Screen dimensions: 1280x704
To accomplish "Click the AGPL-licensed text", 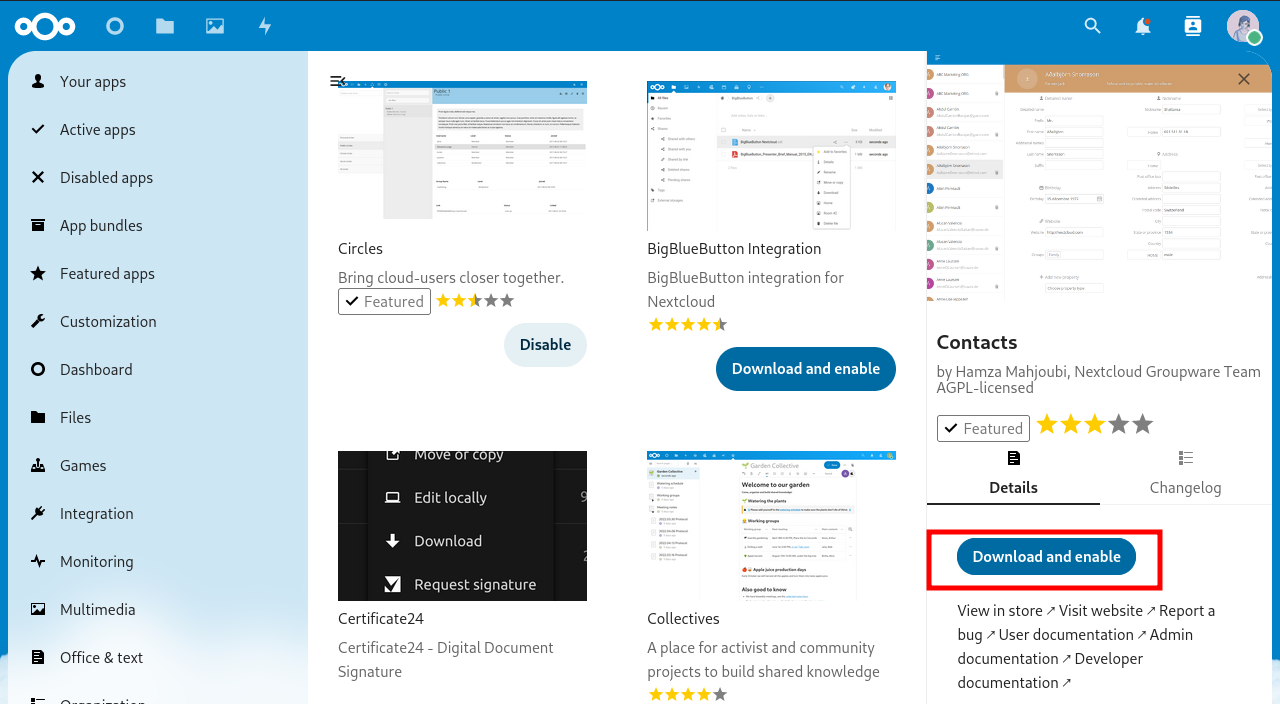I will tap(985, 388).
